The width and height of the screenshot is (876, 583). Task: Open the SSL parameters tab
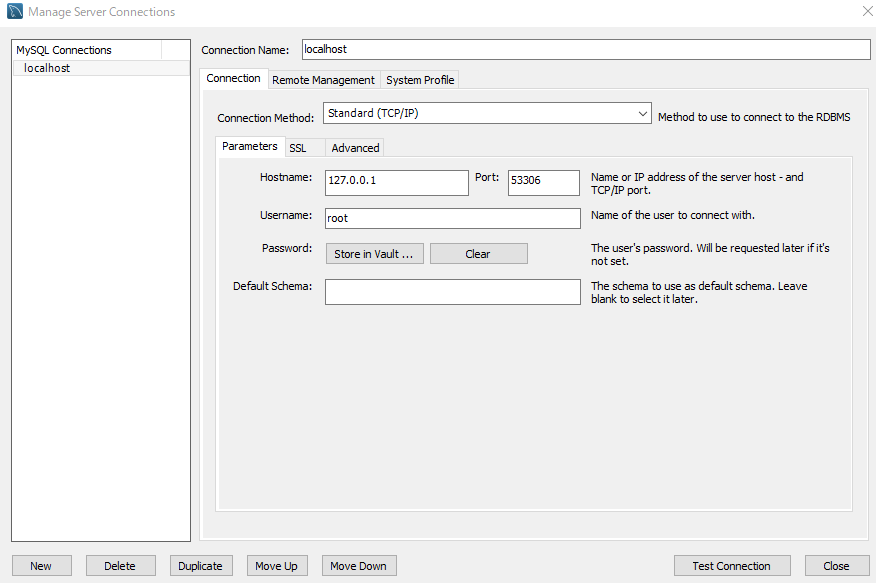(298, 147)
